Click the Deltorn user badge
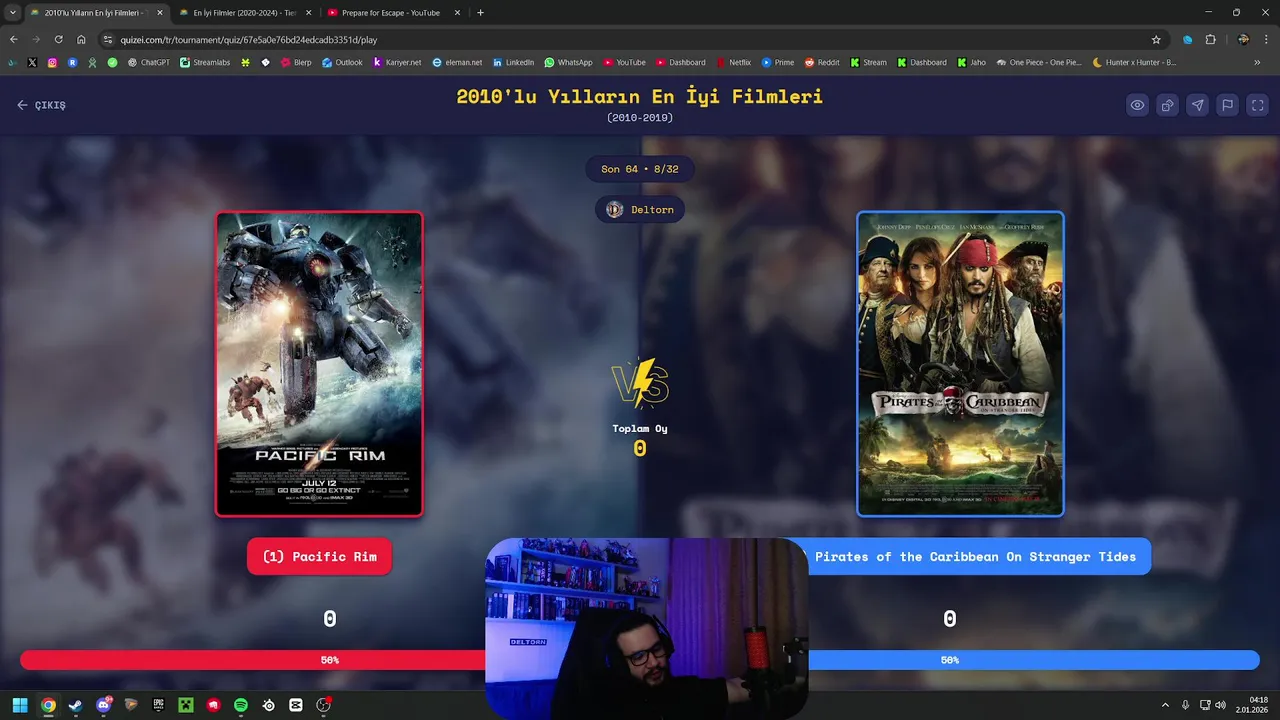The height and width of the screenshot is (720, 1280). coord(640,210)
